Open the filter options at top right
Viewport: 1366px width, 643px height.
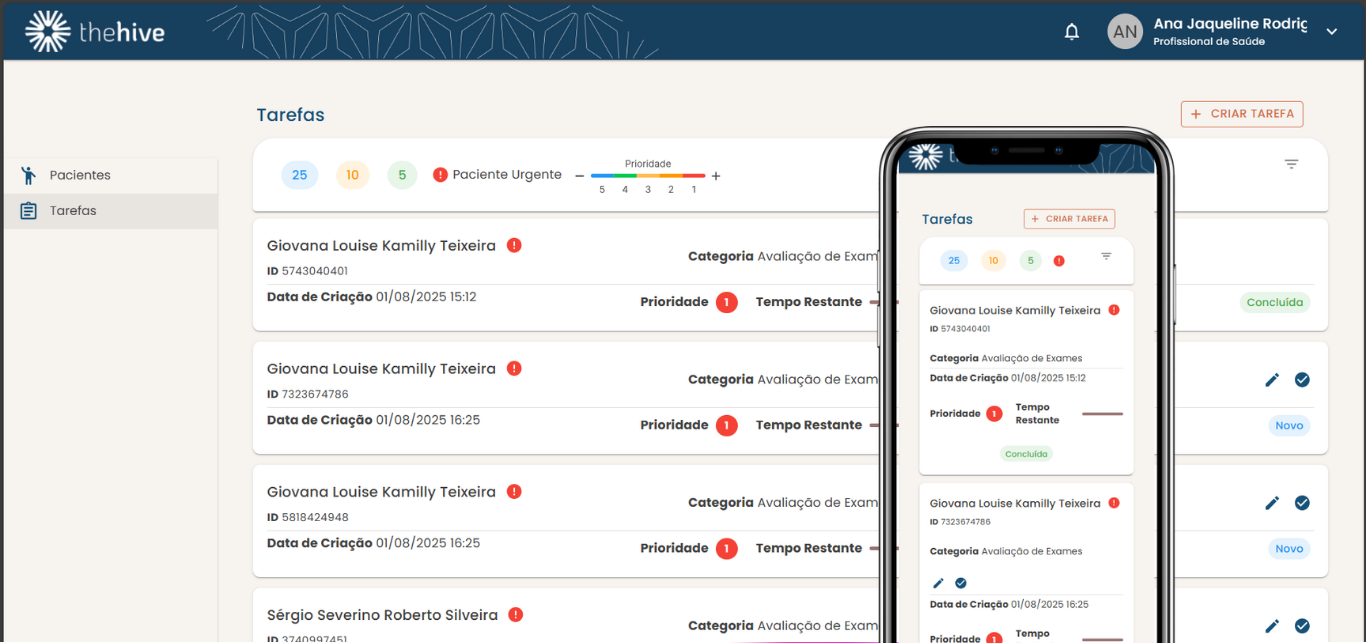coord(1291,162)
